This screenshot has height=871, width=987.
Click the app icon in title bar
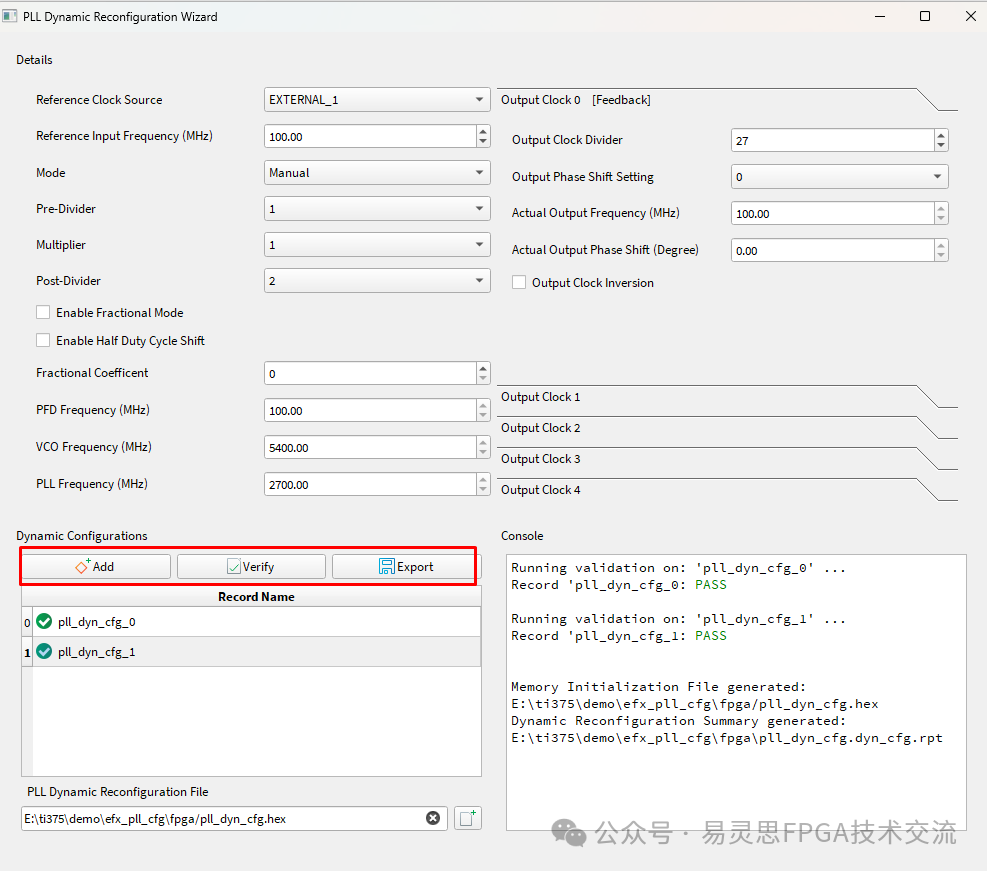(11, 16)
